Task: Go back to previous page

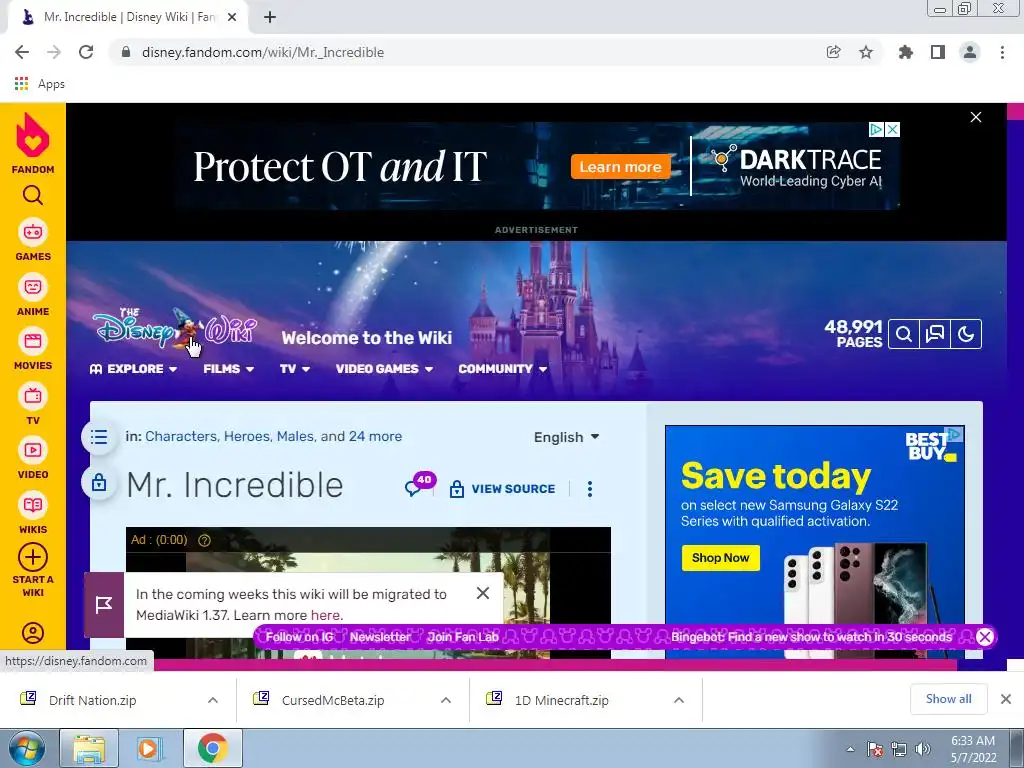Action: (x=22, y=52)
